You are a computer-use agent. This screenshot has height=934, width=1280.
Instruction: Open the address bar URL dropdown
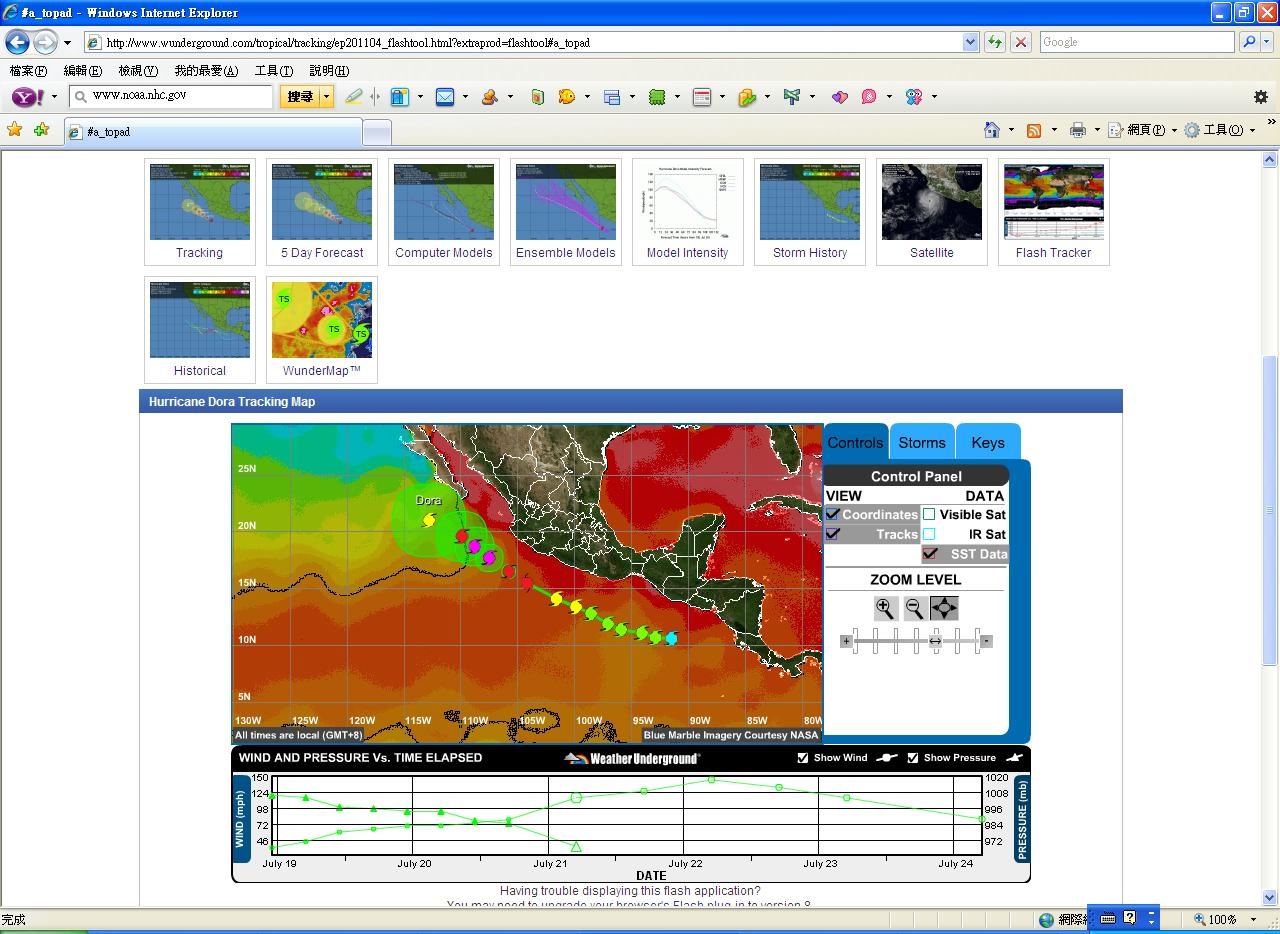pos(970,42)
